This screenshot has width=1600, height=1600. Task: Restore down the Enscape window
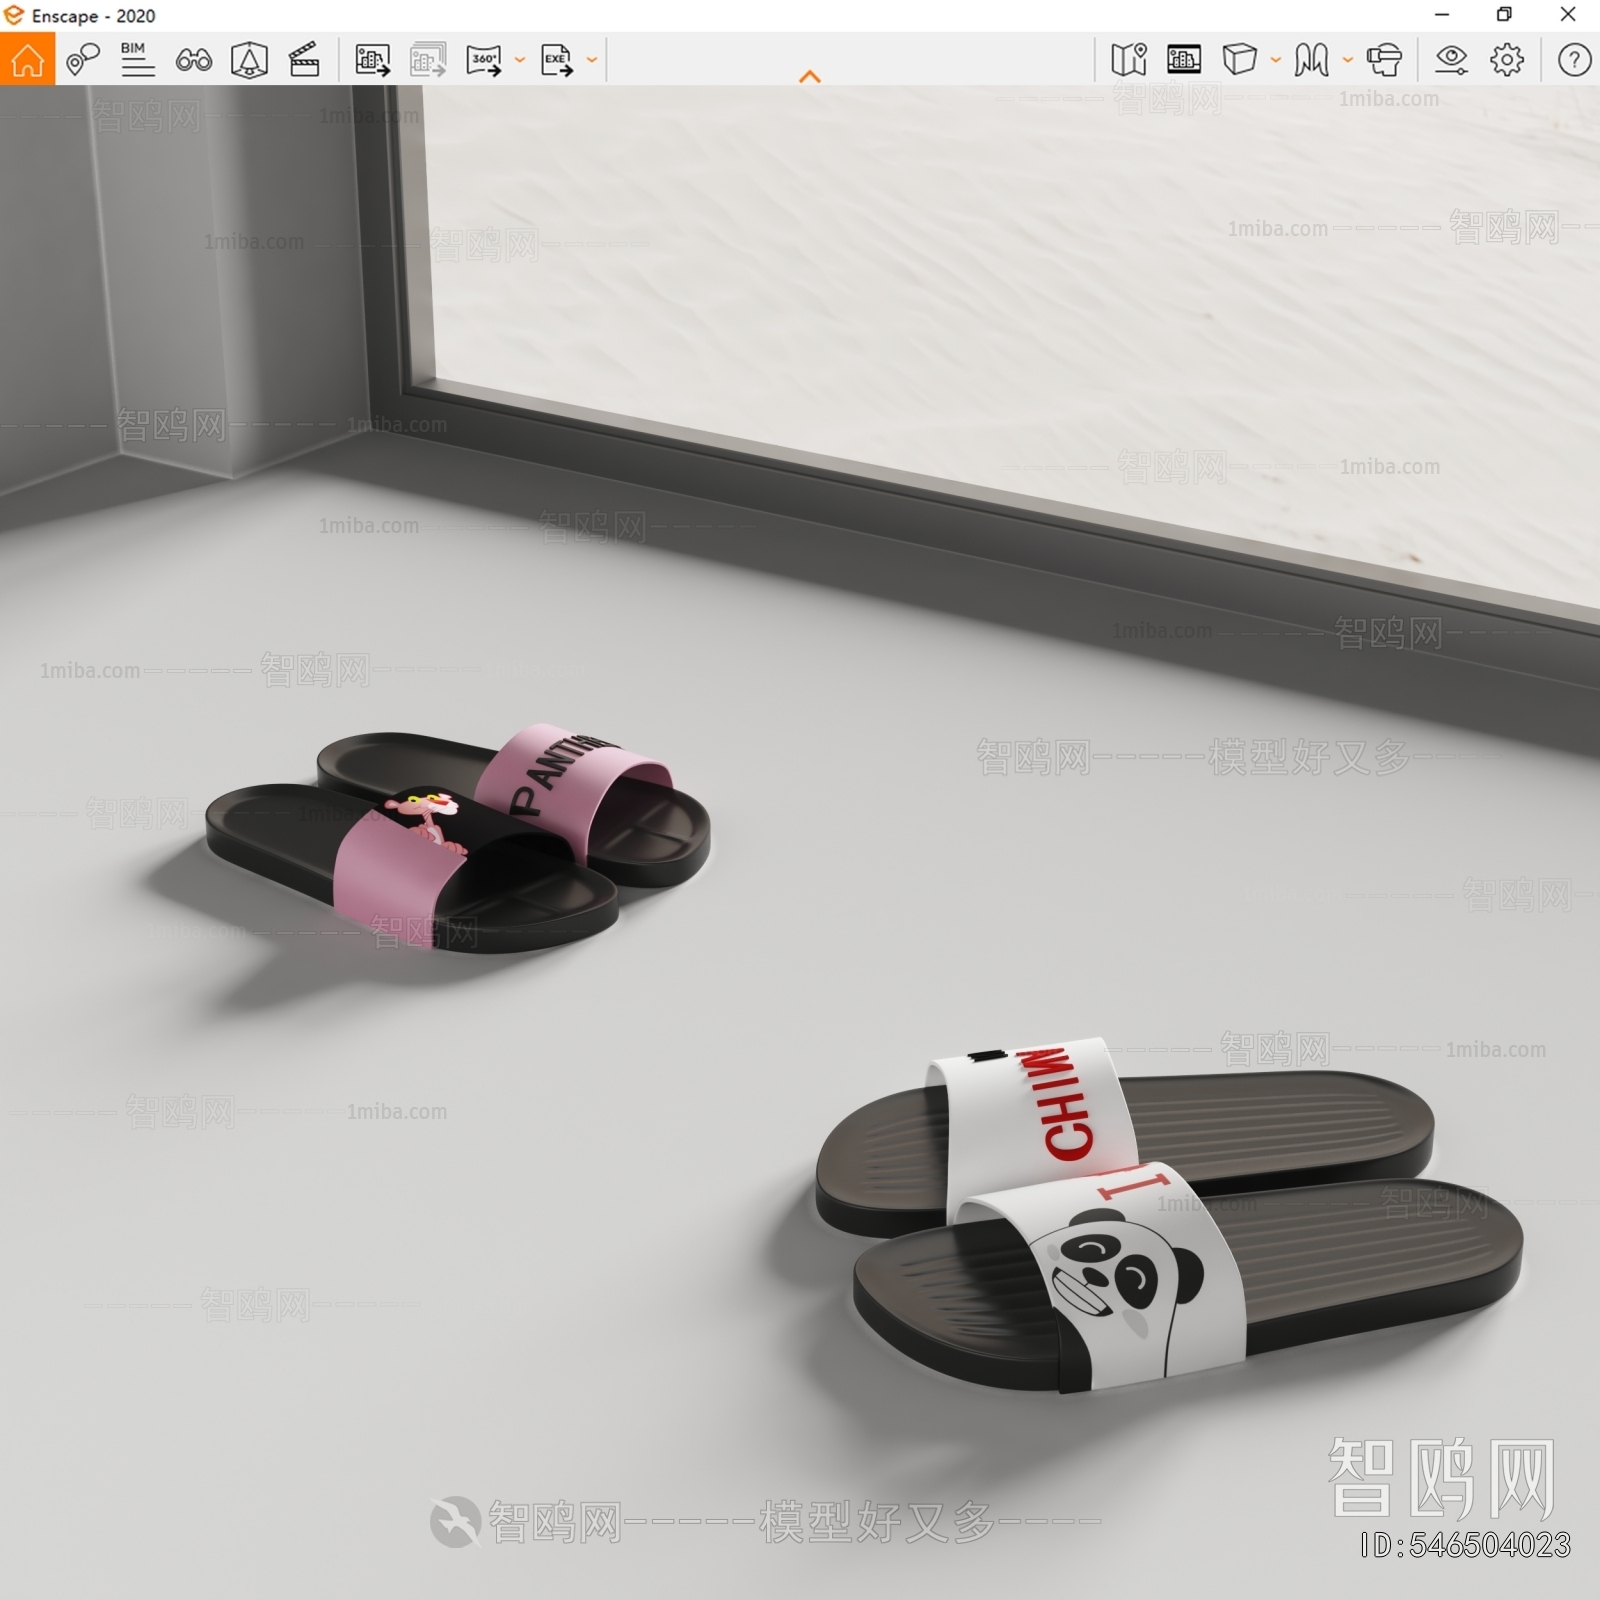point(1504,15)
